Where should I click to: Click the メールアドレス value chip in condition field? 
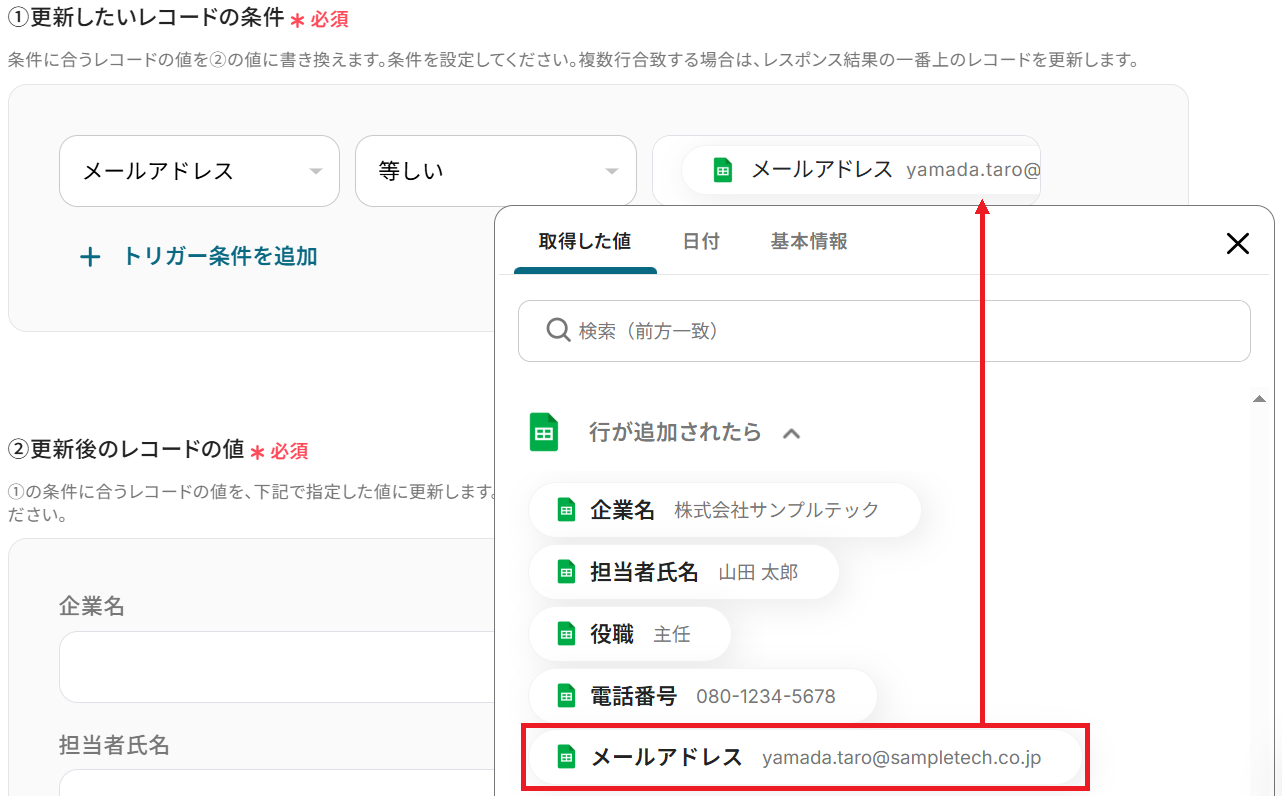(x=861, y=170)
